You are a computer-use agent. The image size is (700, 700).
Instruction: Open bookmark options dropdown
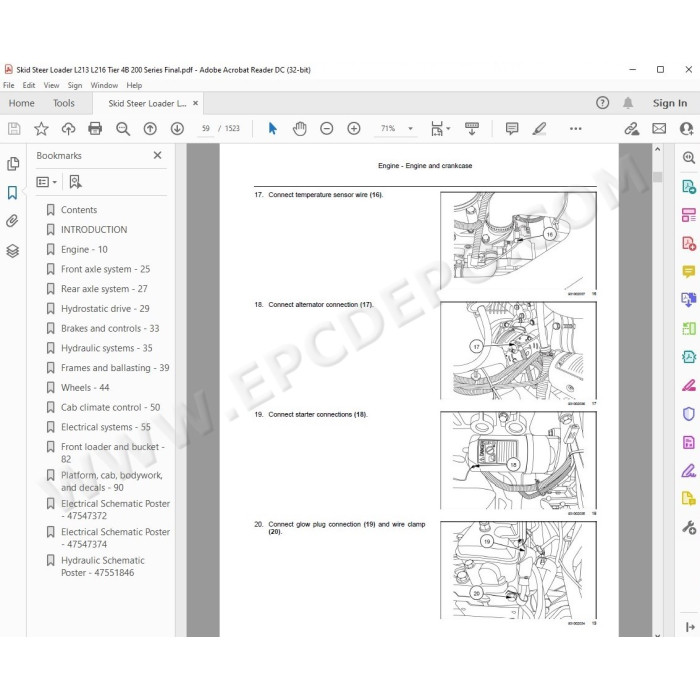(46, 182)
